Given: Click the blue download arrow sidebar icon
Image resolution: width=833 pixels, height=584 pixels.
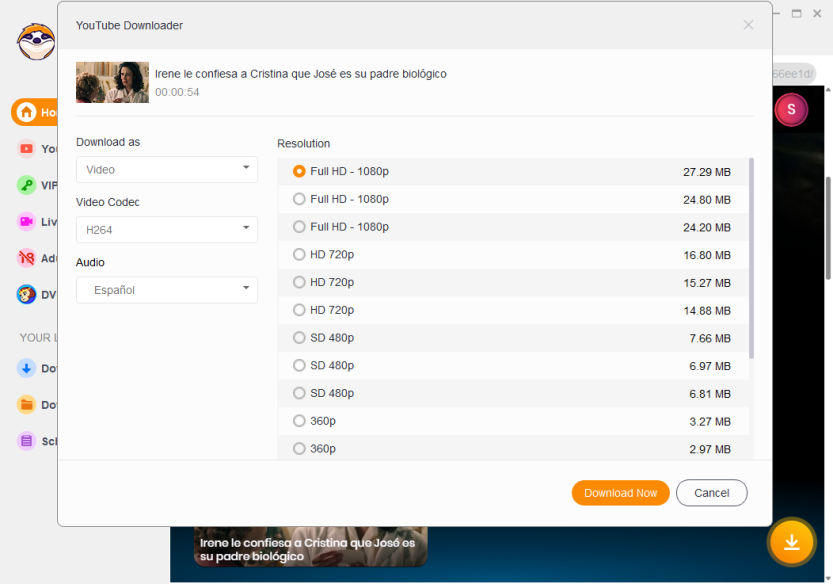Looking at the screenshot, I should tap(27, 368).
